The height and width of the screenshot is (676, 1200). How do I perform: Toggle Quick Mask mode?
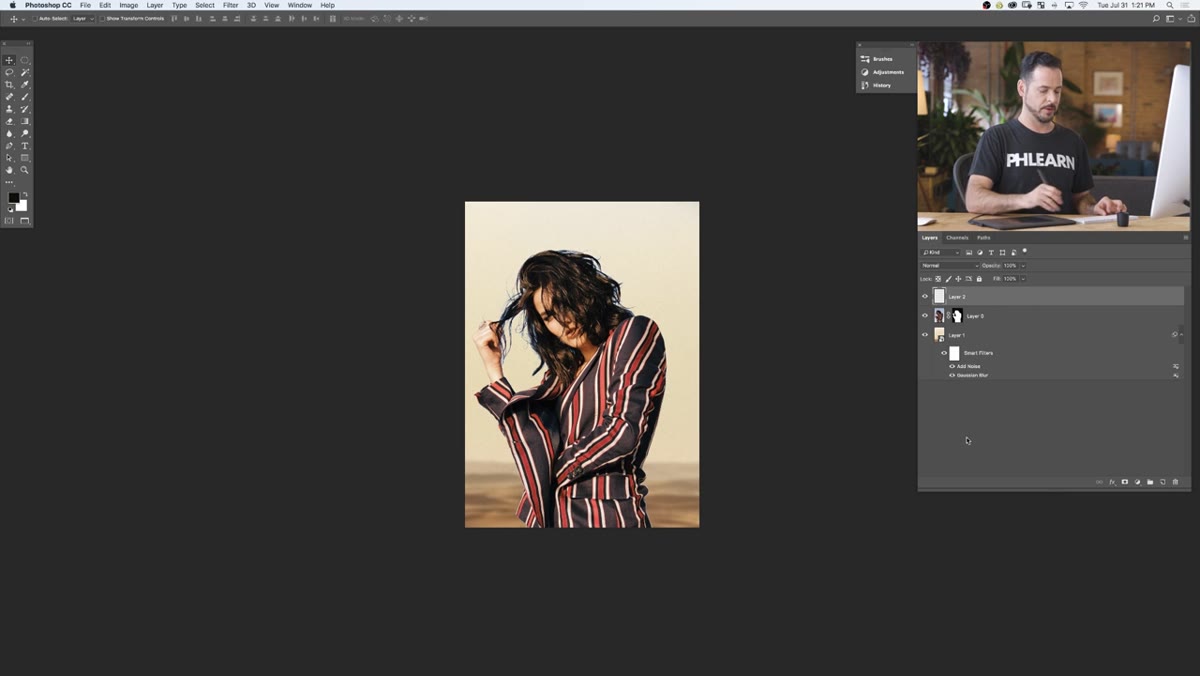[x=9, y=220]
